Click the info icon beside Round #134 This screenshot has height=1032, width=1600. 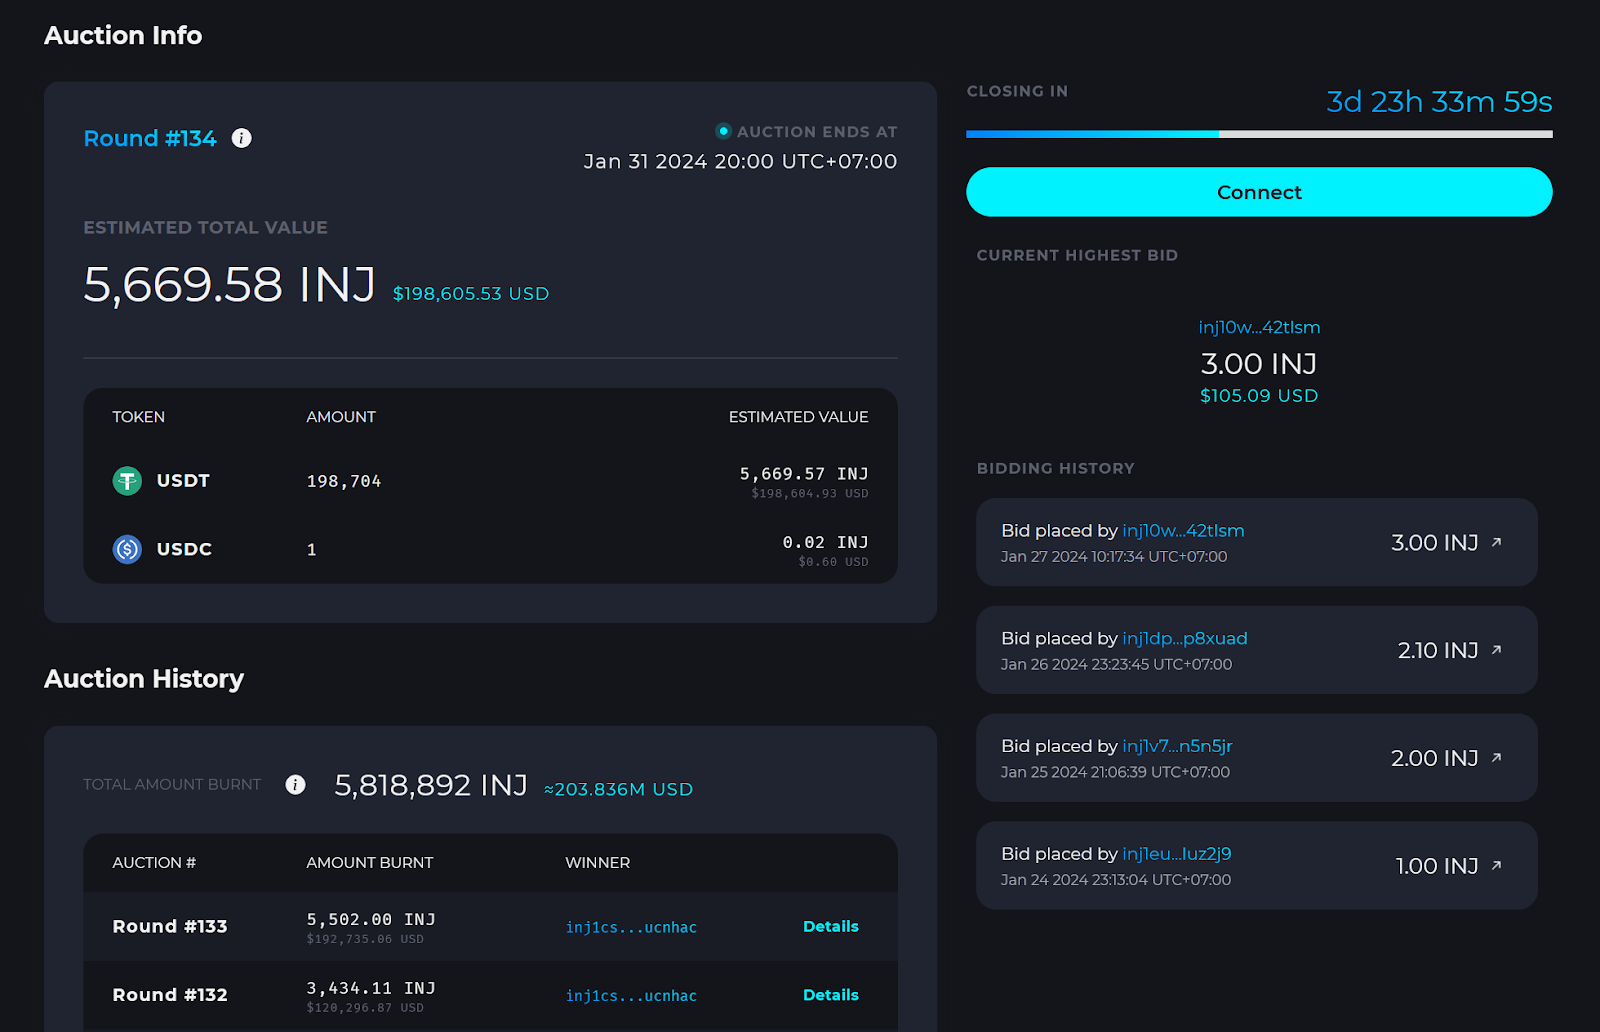tap(241, 138)
